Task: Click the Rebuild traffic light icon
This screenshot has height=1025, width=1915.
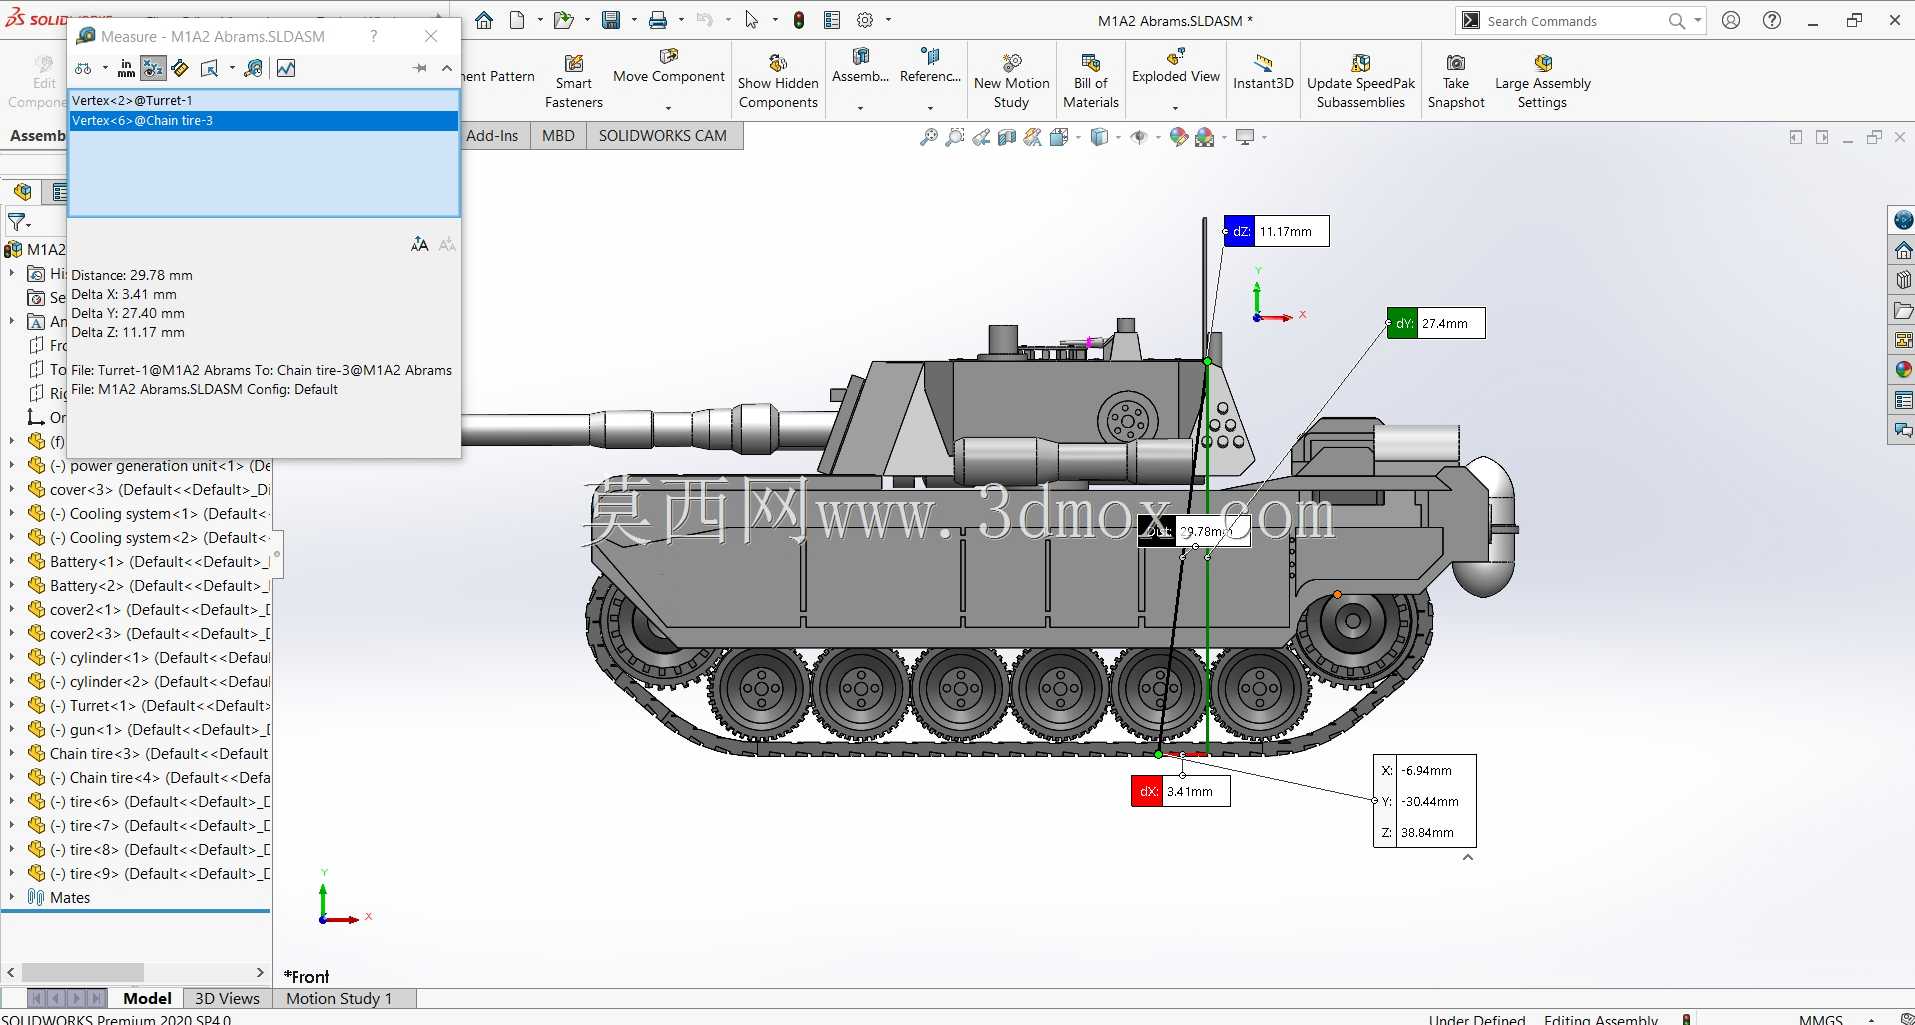Action: [x=799, y=20]
